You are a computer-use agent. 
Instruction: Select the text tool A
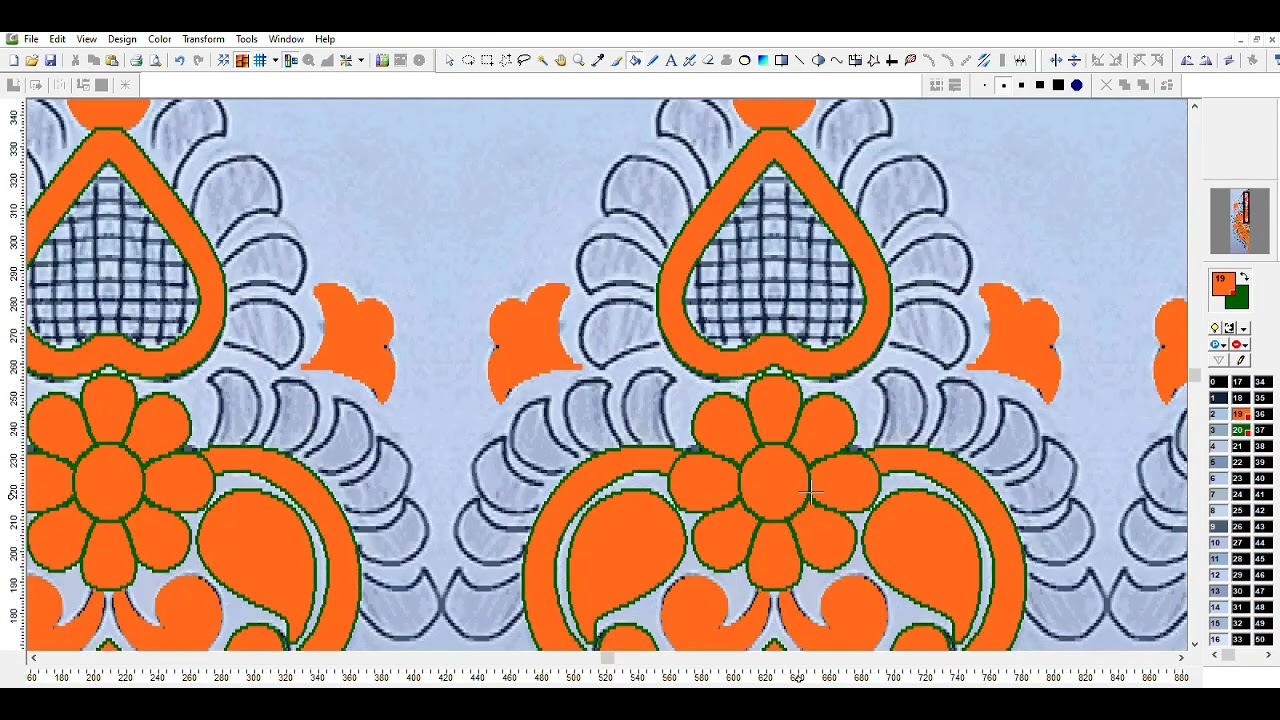tap(671, 61)
